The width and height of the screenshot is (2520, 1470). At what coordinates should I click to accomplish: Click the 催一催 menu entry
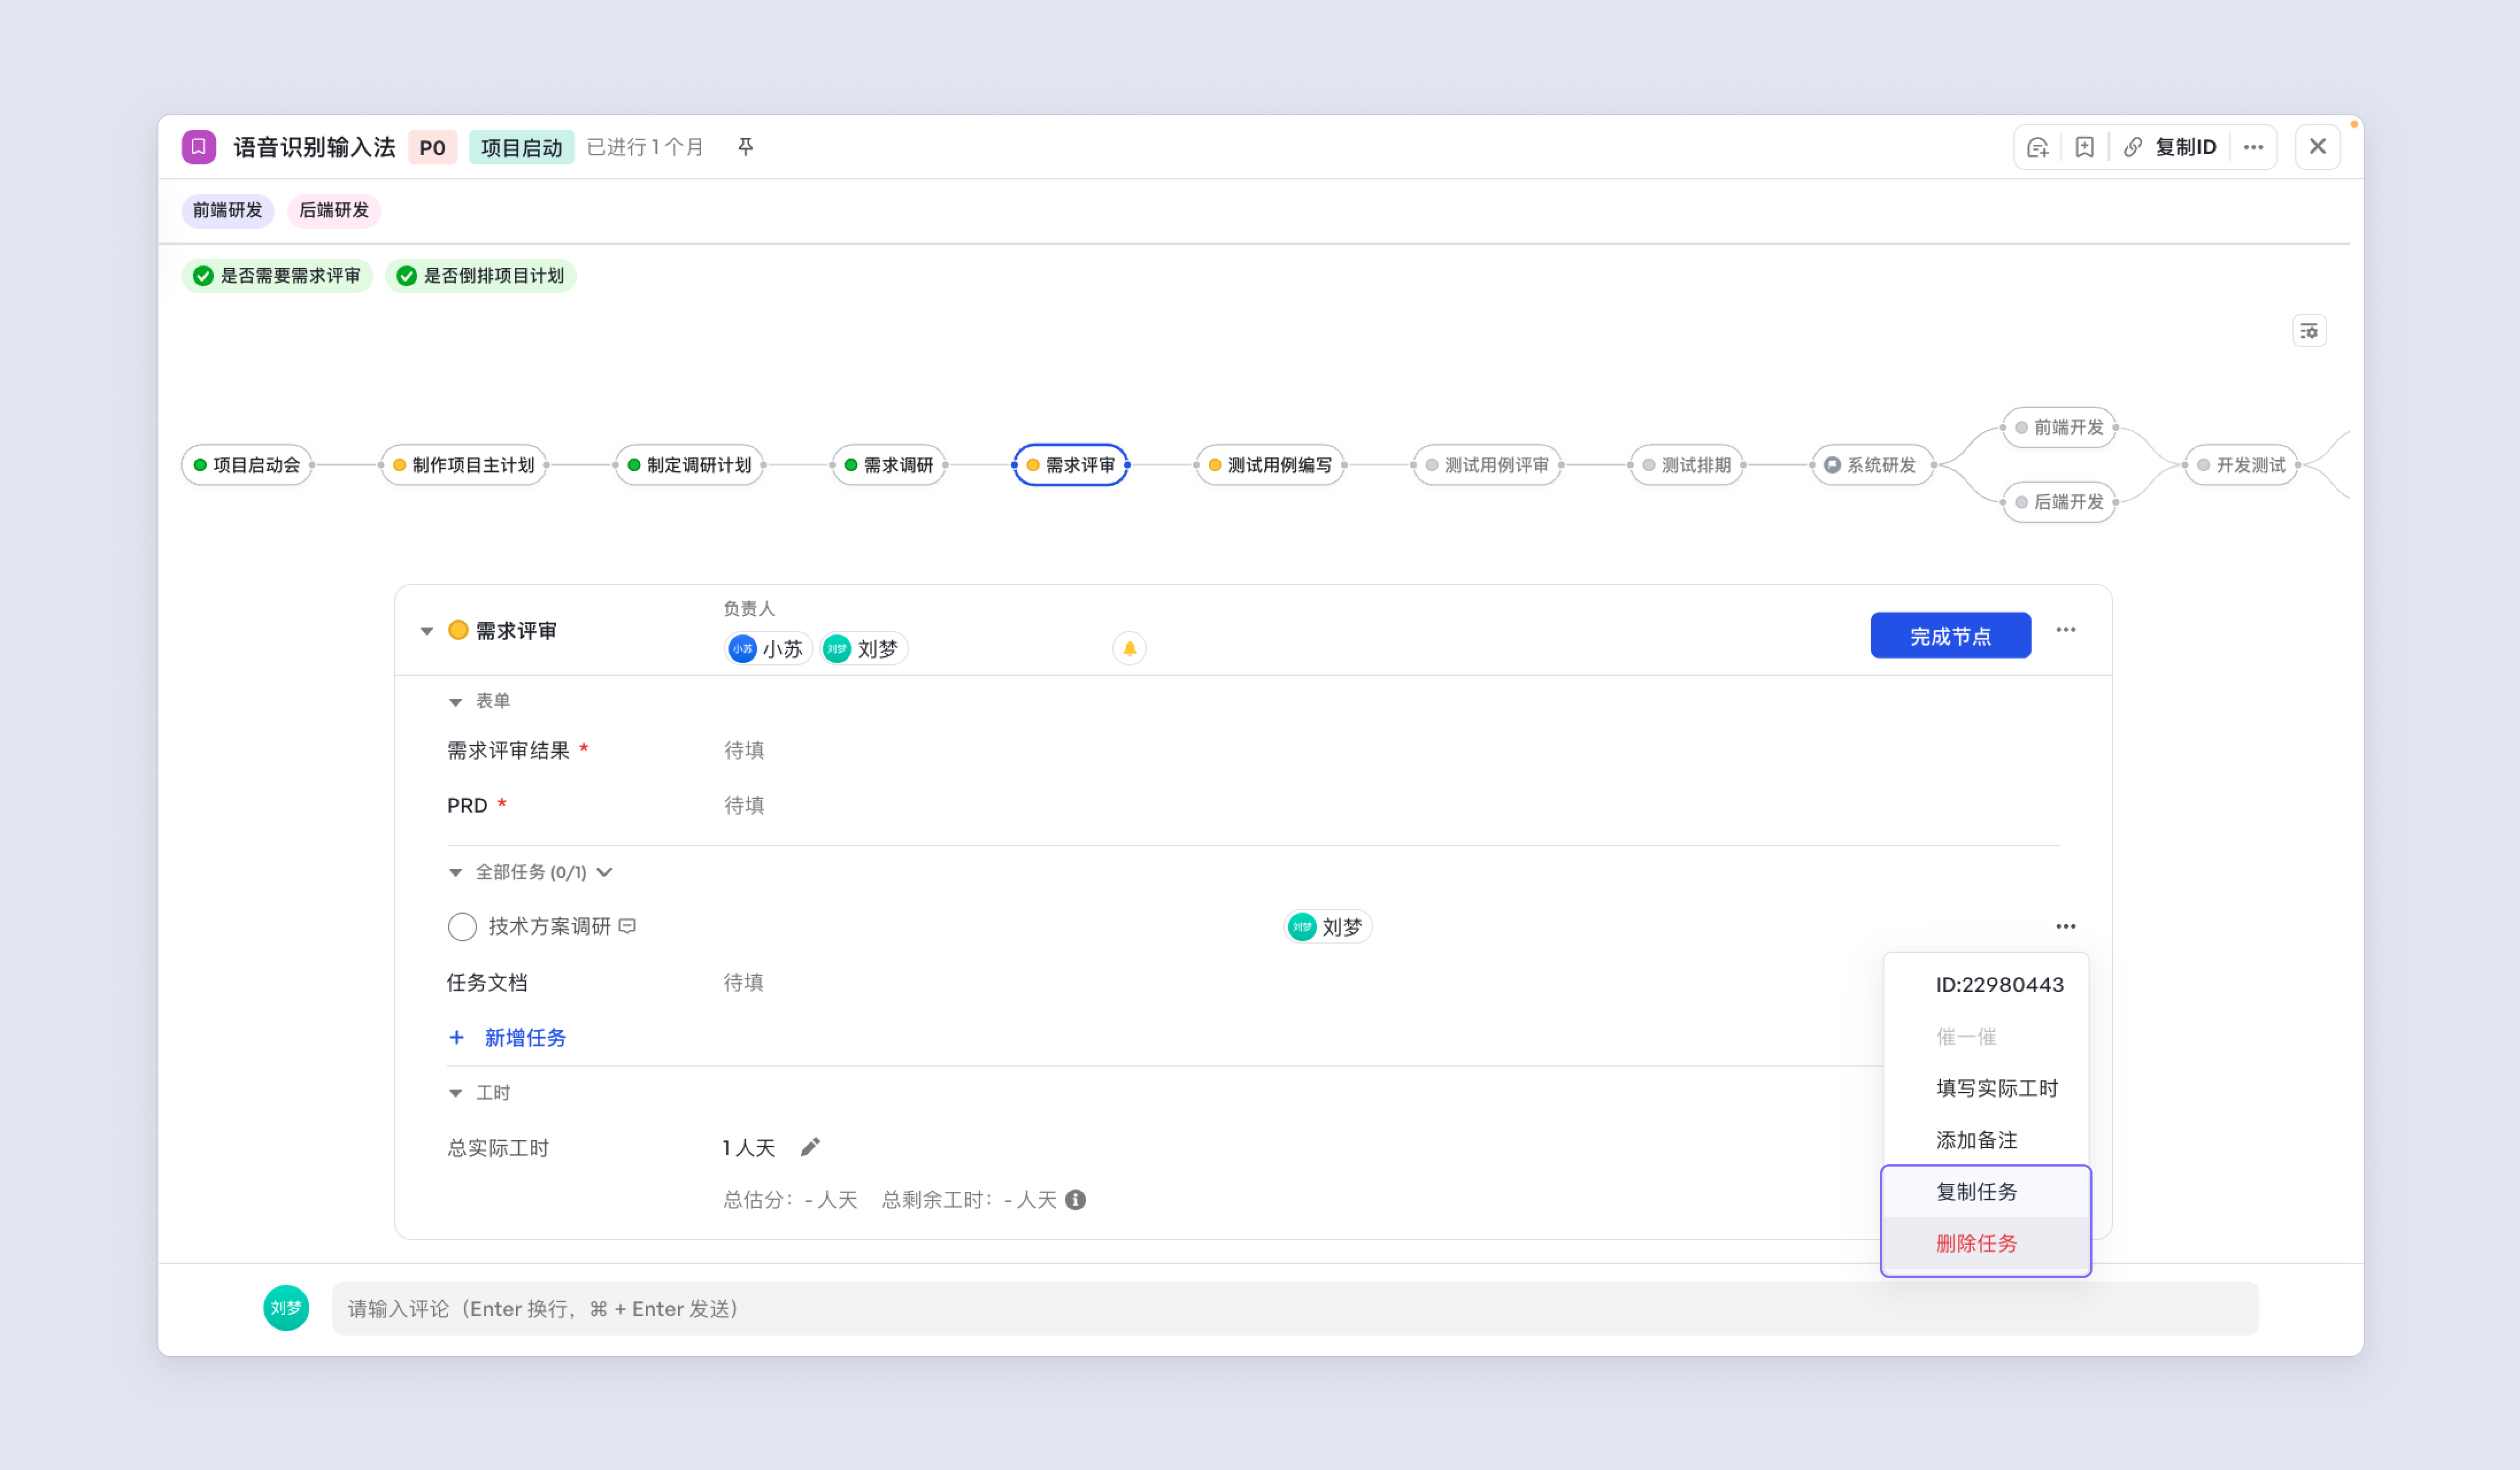pyautogui.click(x=1986, y=1036)
